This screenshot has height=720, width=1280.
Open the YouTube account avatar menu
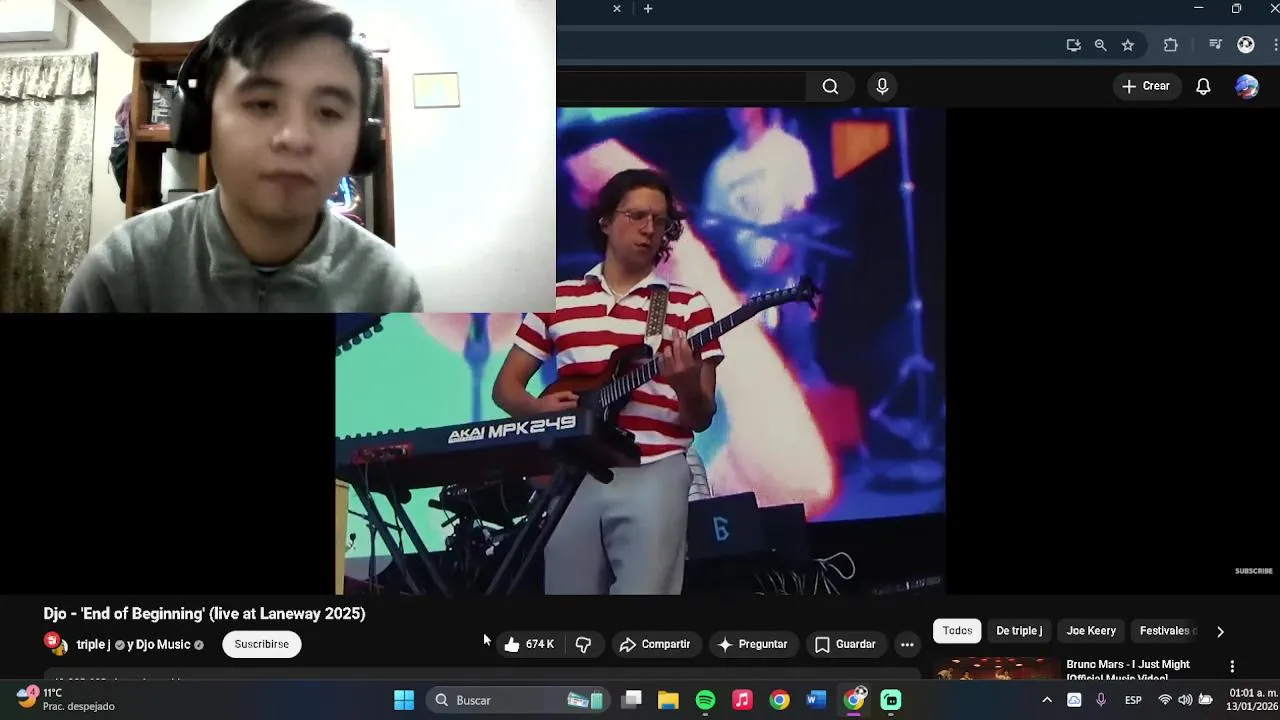point(1246,86)
